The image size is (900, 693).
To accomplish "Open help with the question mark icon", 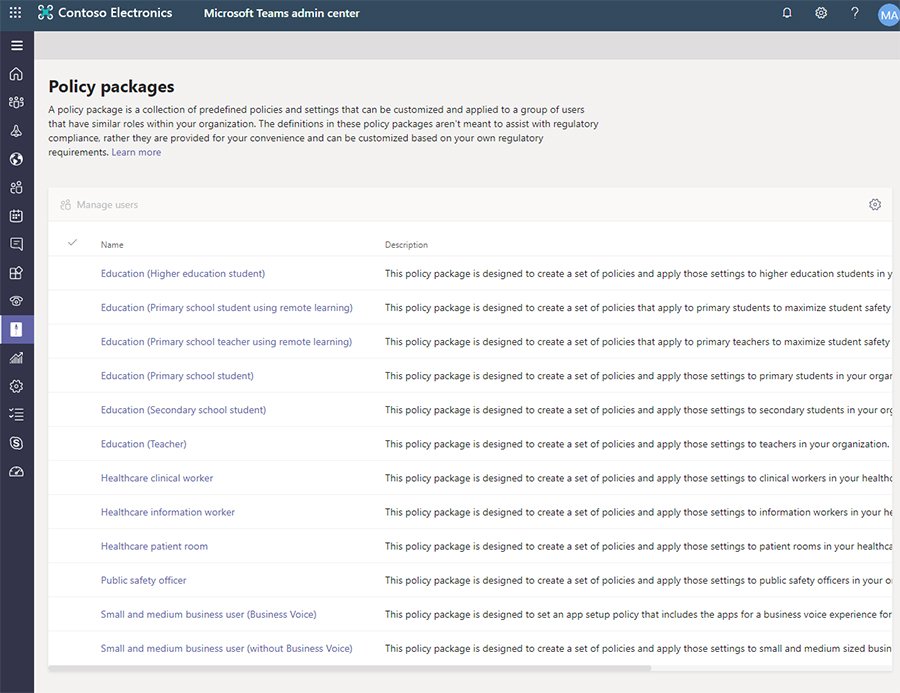I will click(x=853, y=13).
